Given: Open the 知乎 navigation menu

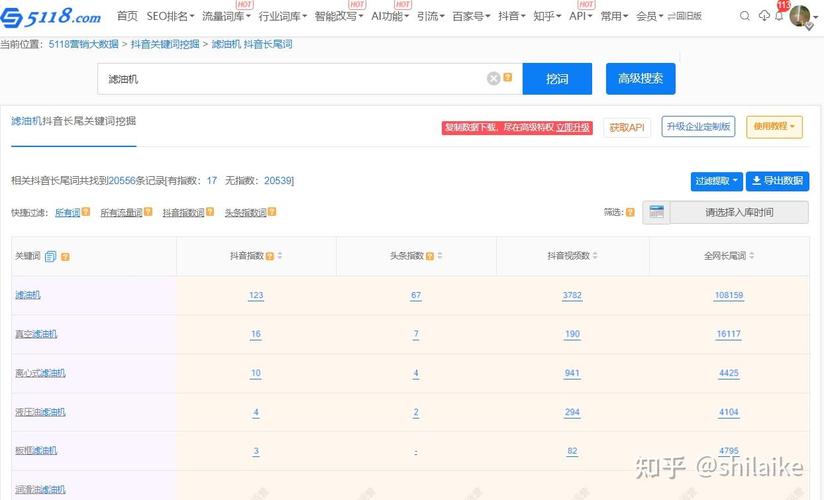Looking at the screenshot, I should click(547, 16).
